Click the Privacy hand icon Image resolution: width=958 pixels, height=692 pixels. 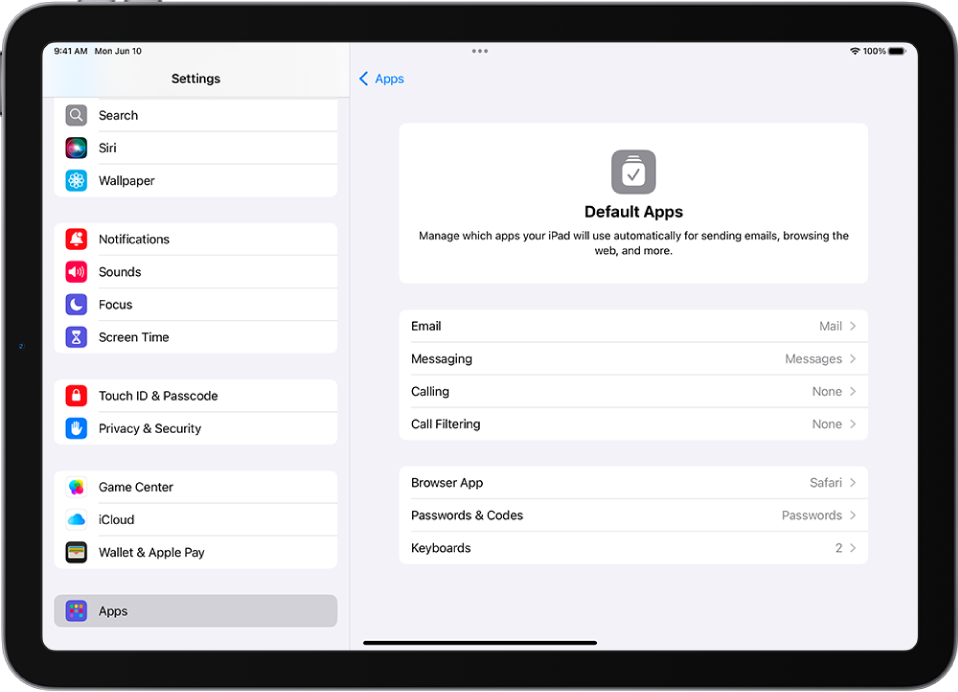point(76,428)
